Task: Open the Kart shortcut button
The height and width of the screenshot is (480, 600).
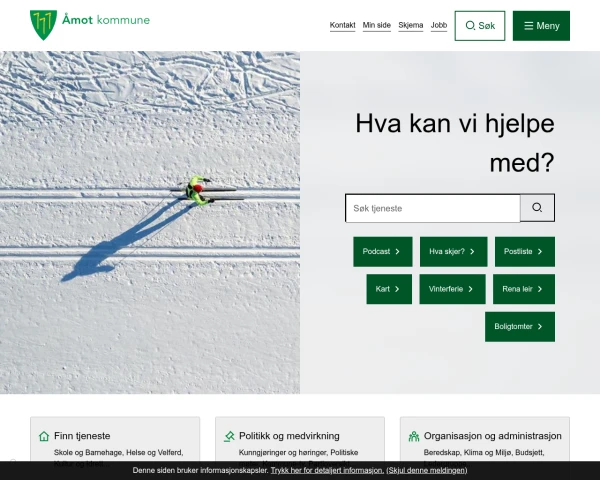Action: pyautogui.click(x=389, y=289)
